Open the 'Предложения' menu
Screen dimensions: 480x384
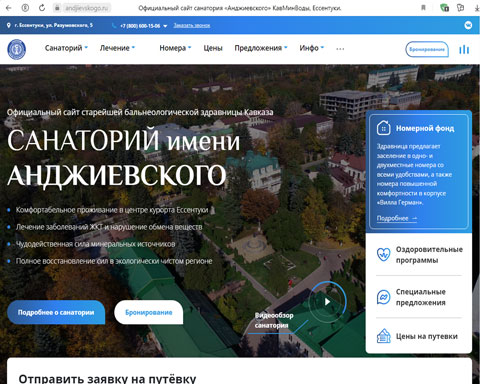(258, 48)
